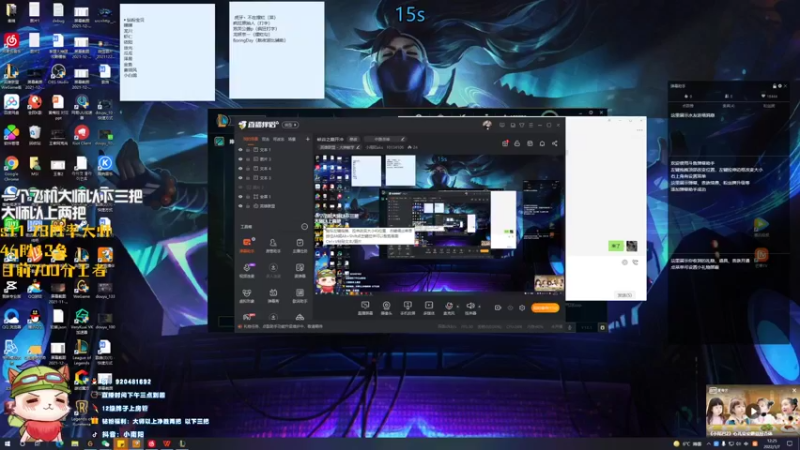Open the more options dots in the chat window
The image size is (800, 450).
click(639, 130)
